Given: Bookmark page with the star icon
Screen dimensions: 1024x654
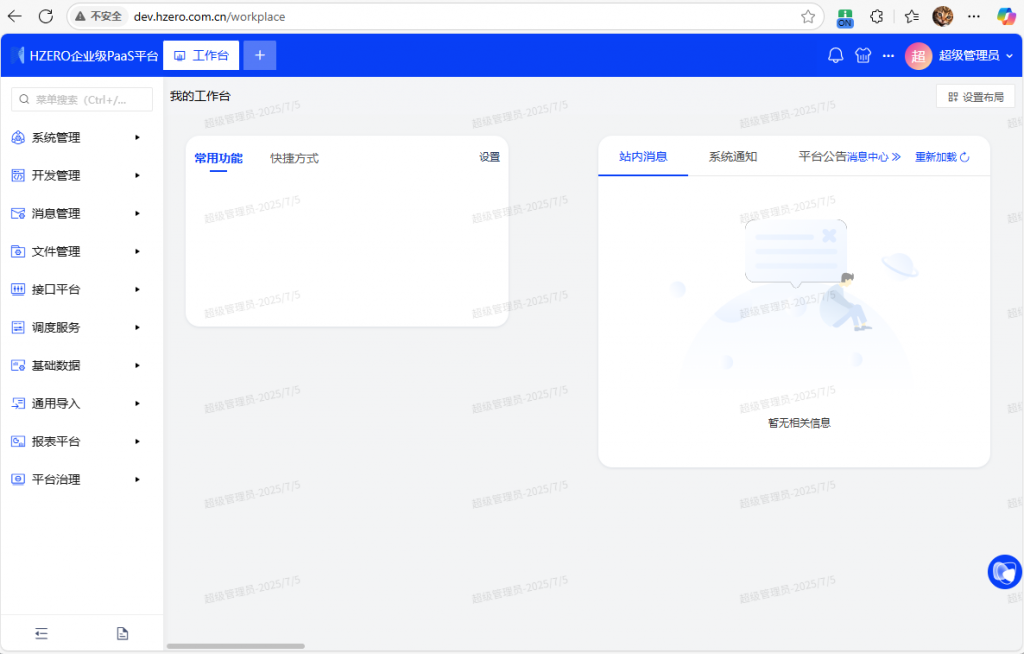Looking at the screenshot, I should point(808,16).
